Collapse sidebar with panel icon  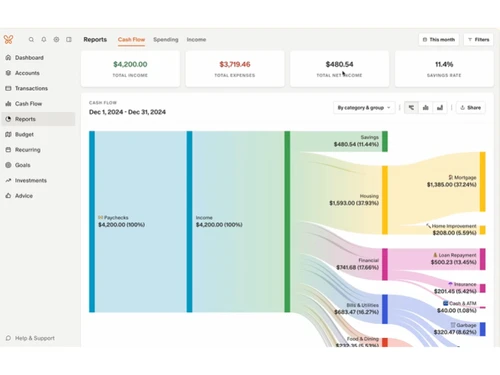69,39
